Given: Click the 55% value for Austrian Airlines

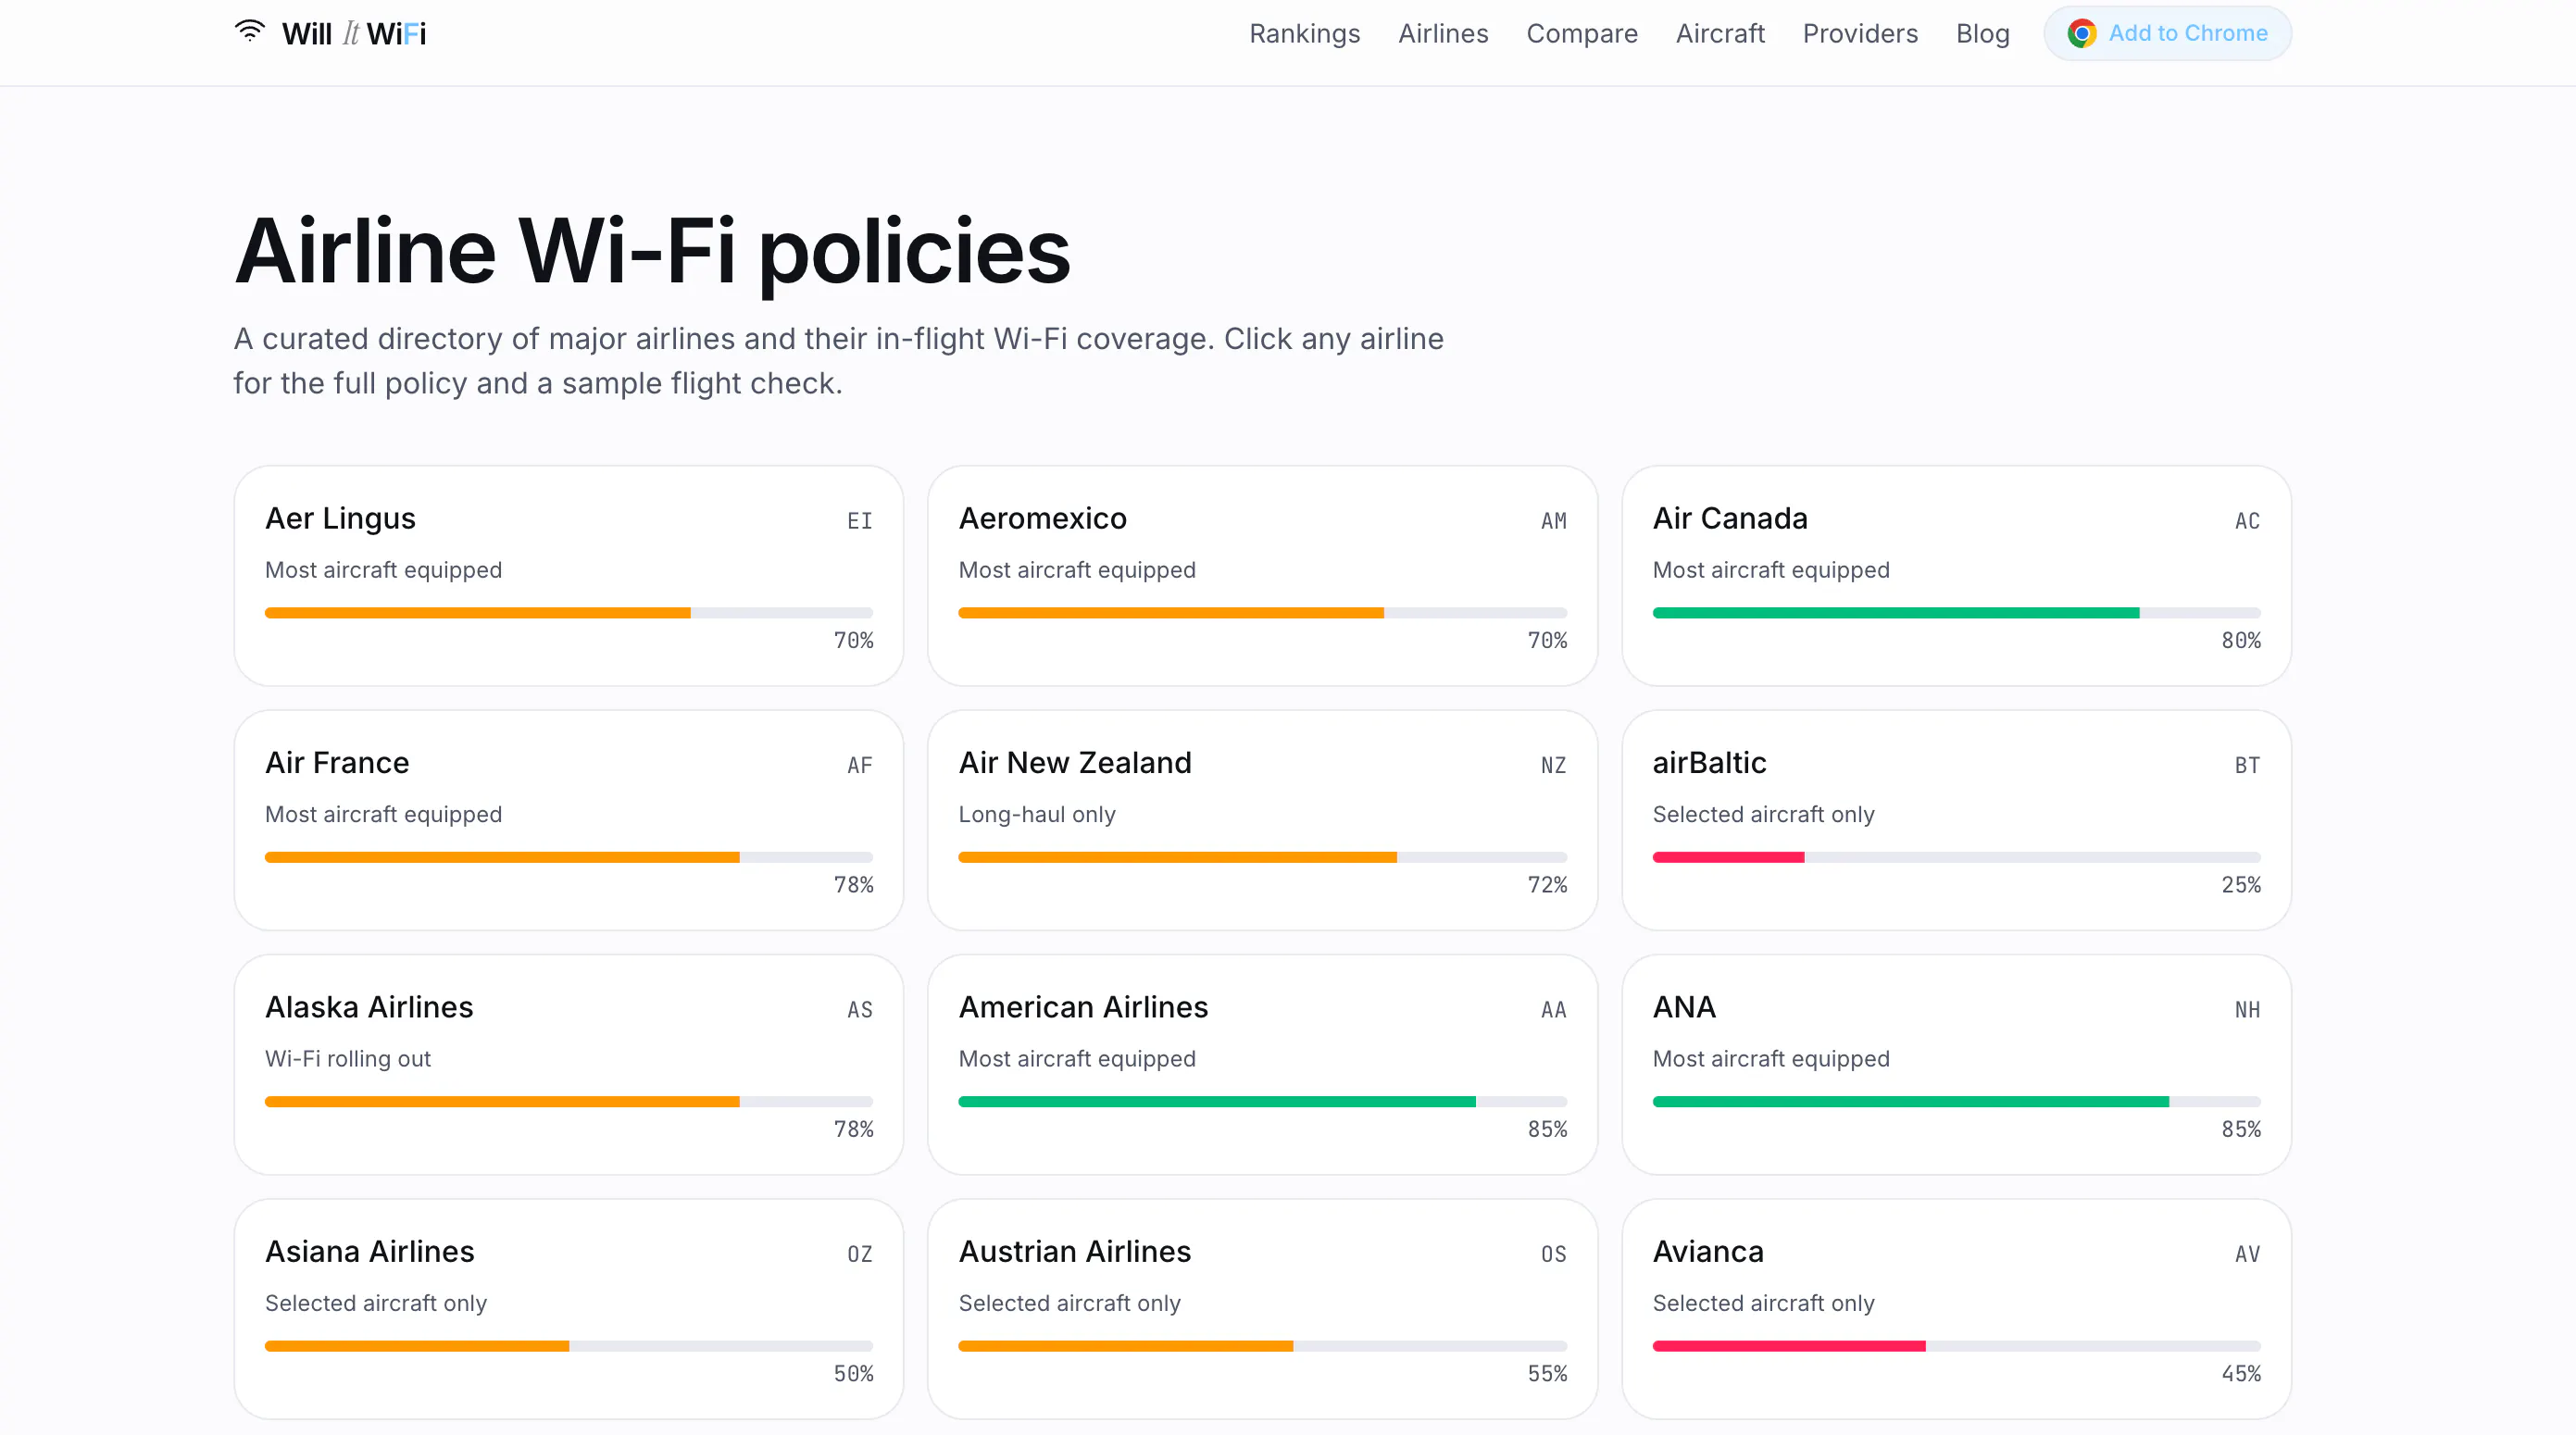Looking at the screenshot, I should 1547,1374.
